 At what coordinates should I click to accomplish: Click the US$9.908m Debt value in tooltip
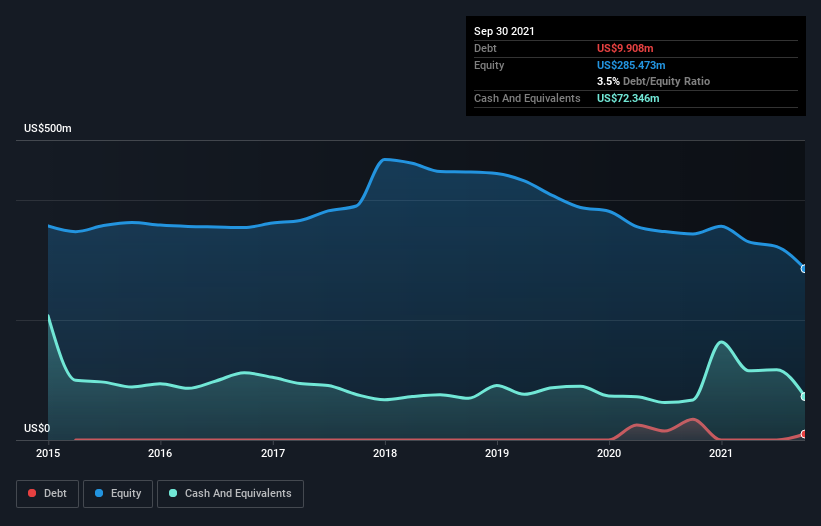[x=625, y=48]
